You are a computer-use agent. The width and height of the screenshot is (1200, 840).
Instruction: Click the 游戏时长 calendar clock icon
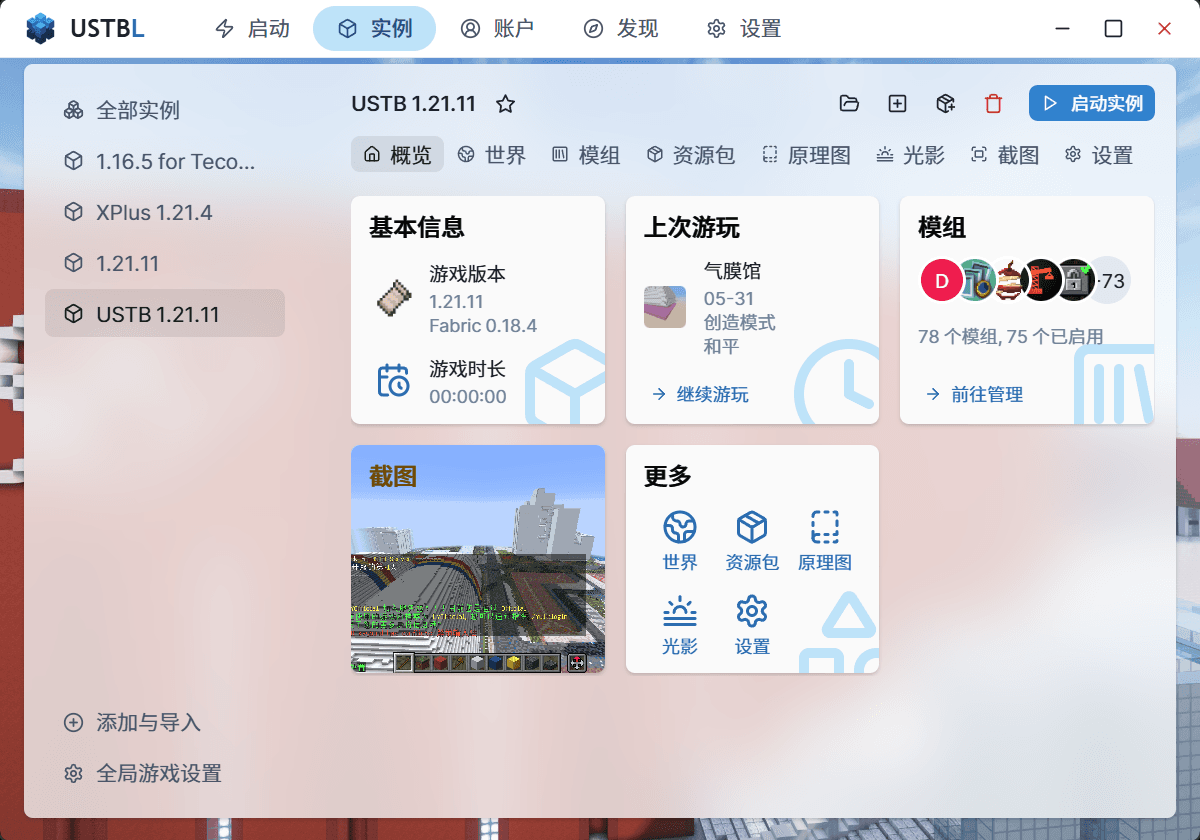coord(393,381)
